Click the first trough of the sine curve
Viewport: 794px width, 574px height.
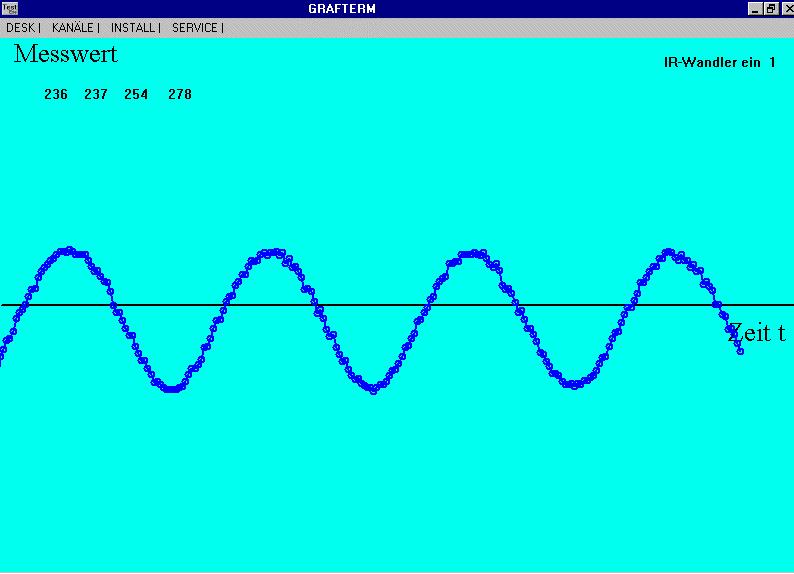point(172,388)
